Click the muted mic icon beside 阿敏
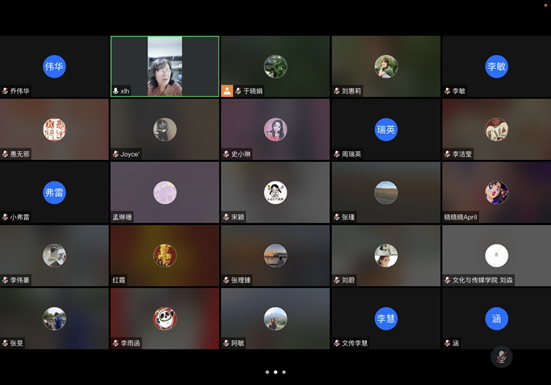 click(226, 343)
